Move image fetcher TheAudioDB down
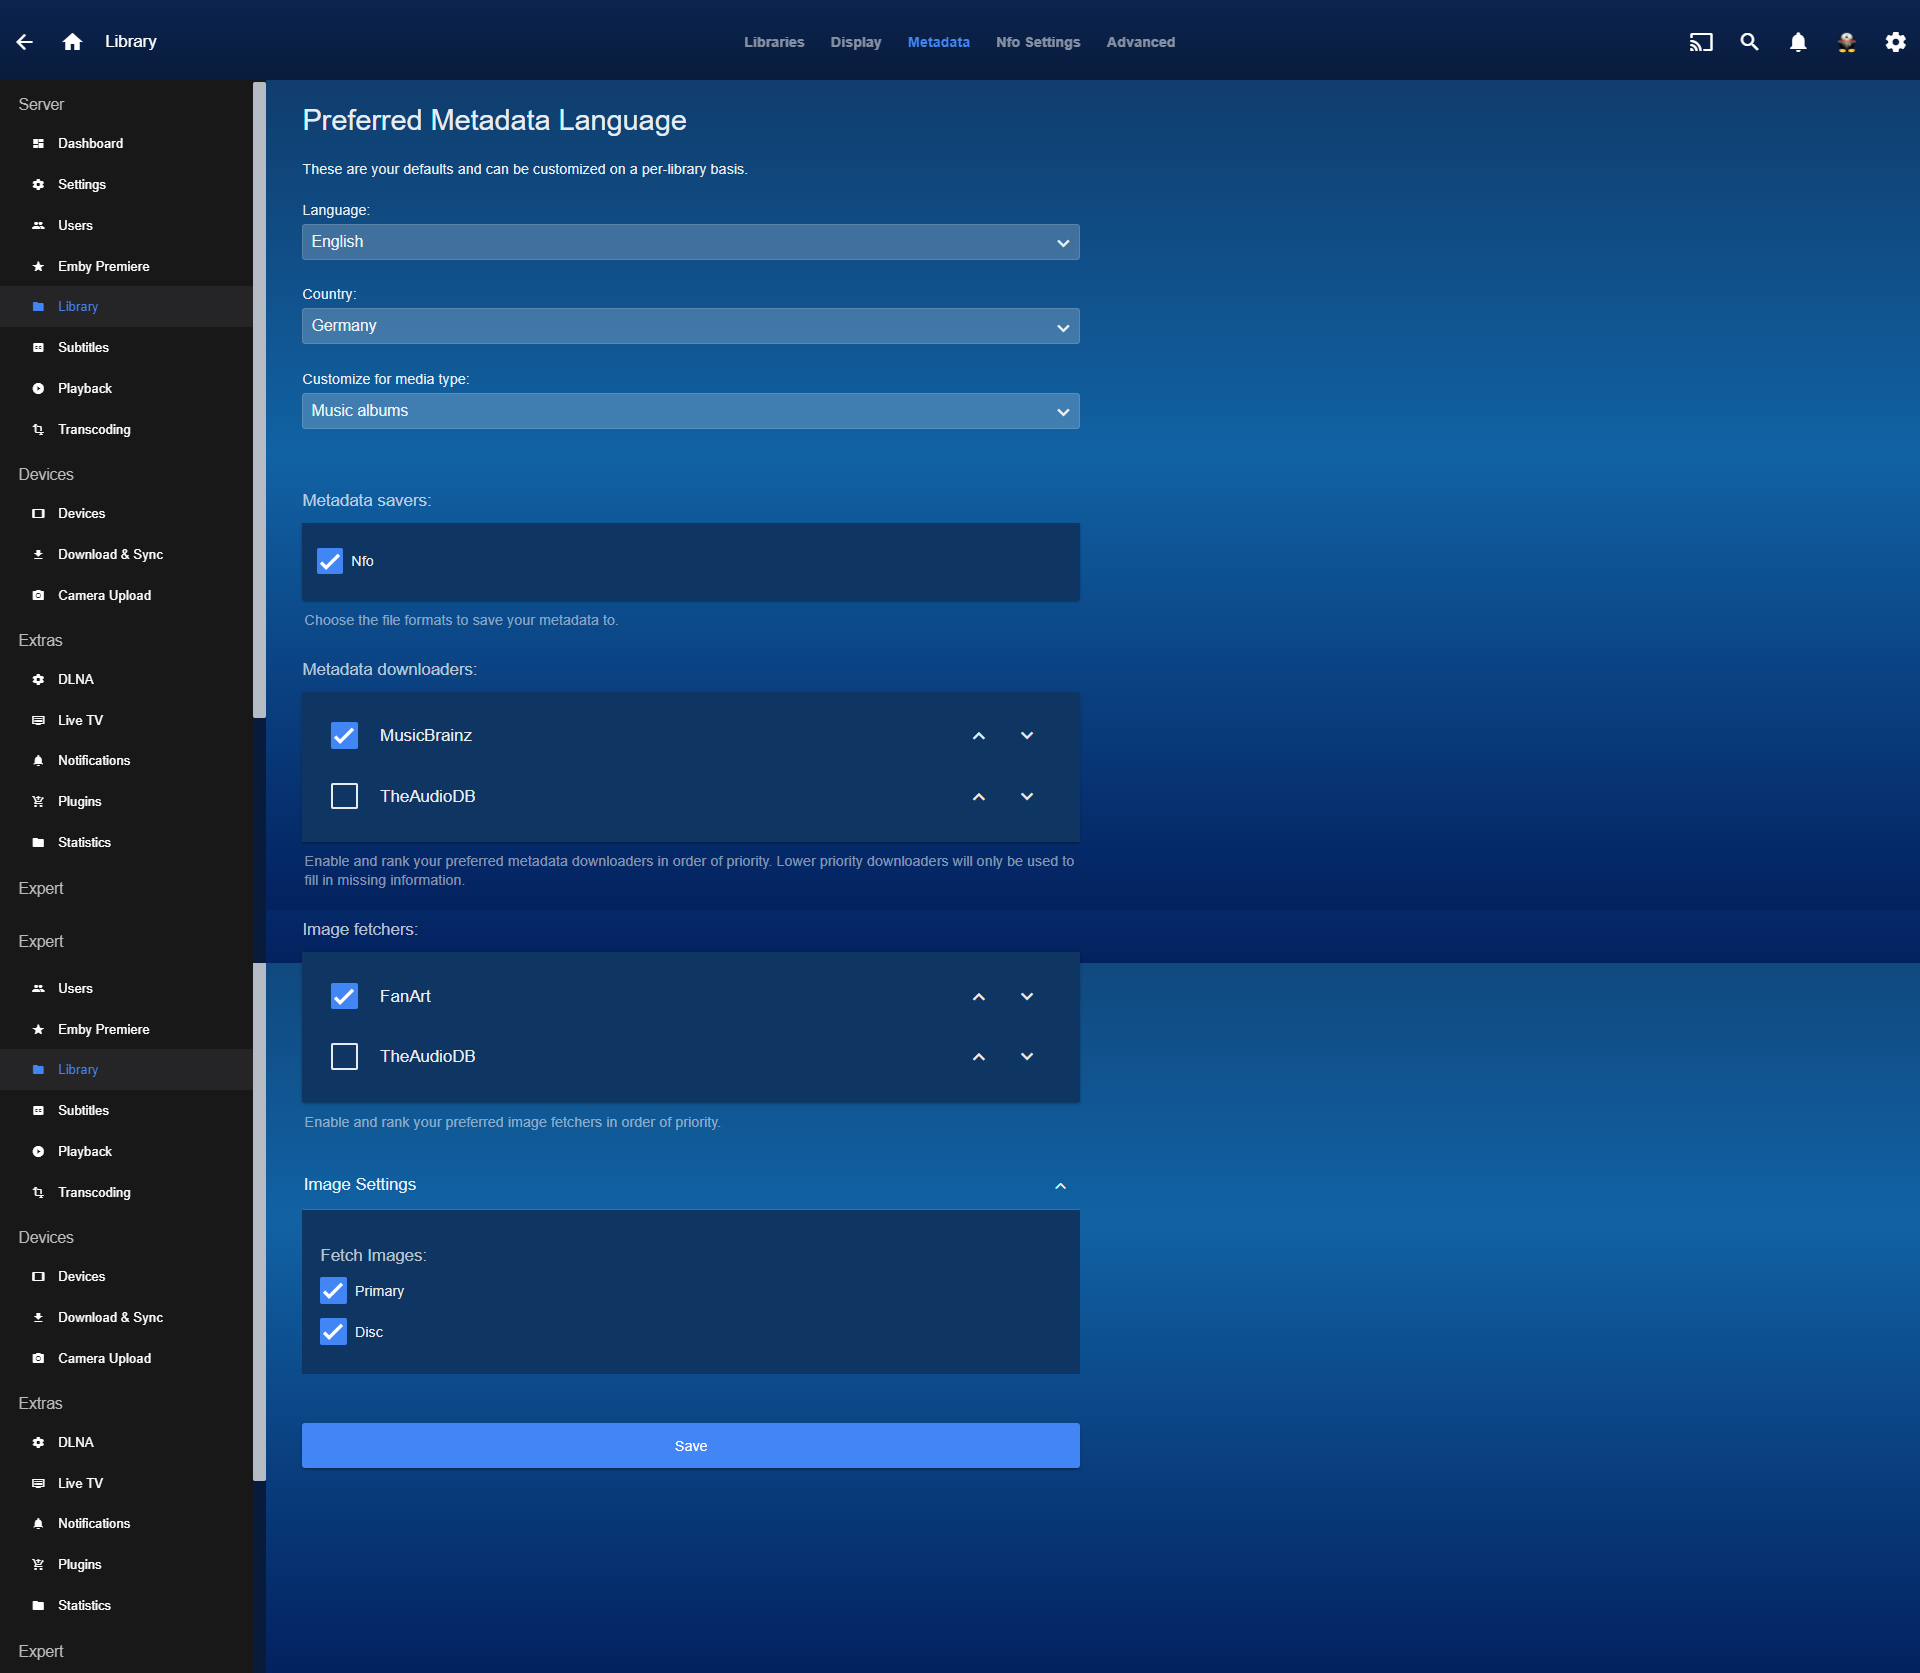Viewport: 1920px width, 1673px height. click(x=1027, y=1057)
